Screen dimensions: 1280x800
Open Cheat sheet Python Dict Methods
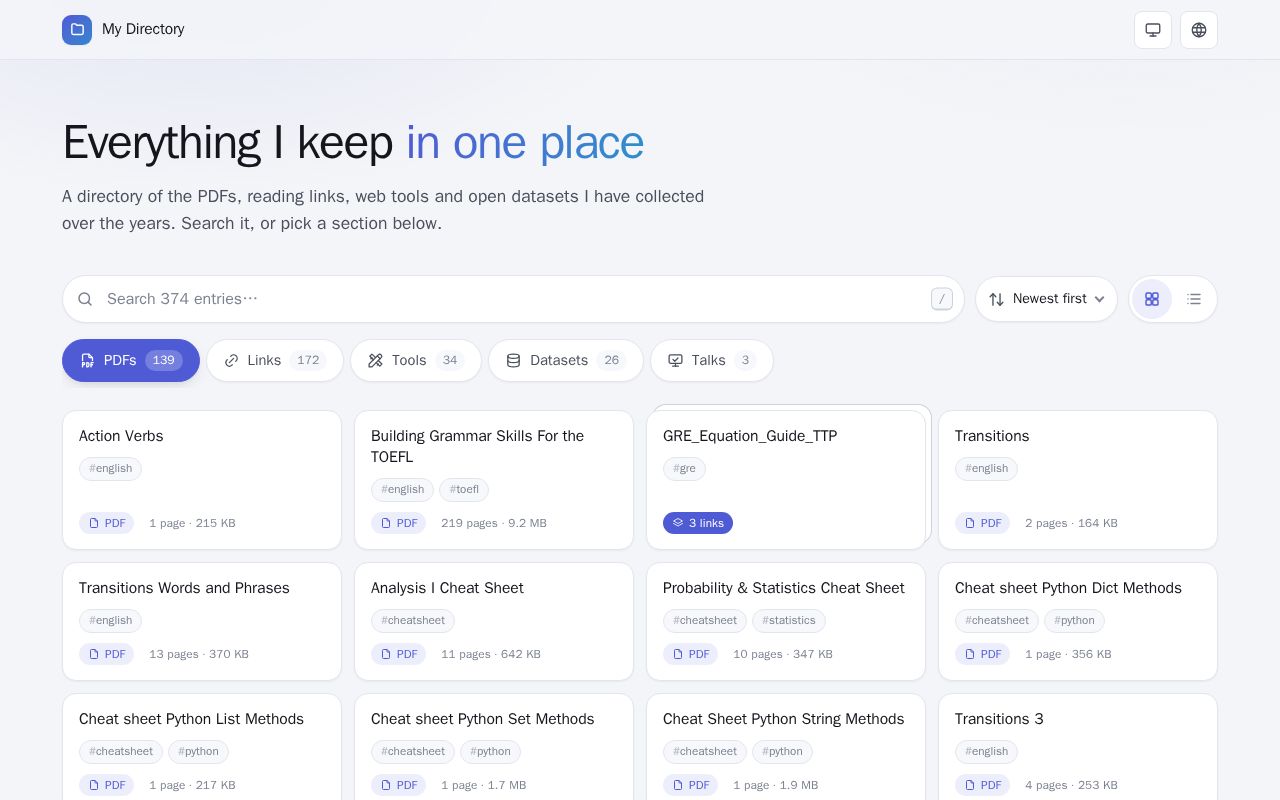(x=1078, y=621)
